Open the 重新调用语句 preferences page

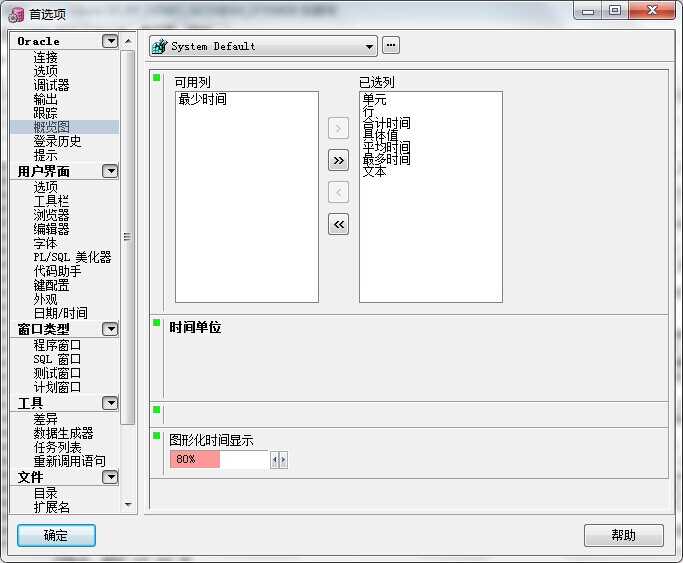(x=69, y=461)
